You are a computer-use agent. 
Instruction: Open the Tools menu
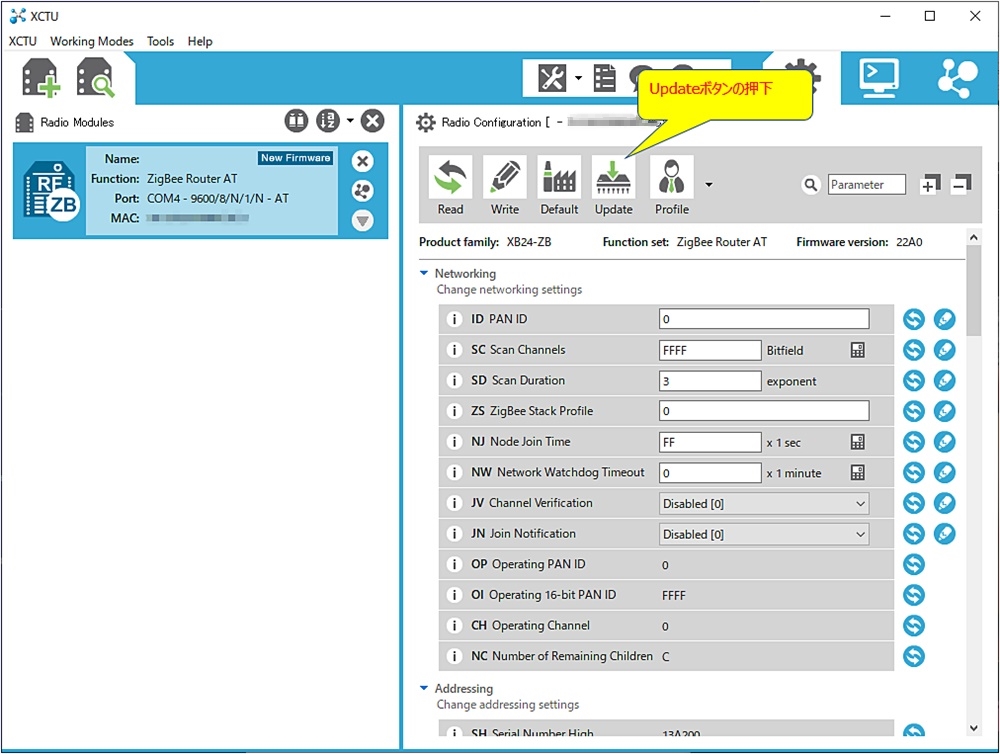(x=160, y=41)
